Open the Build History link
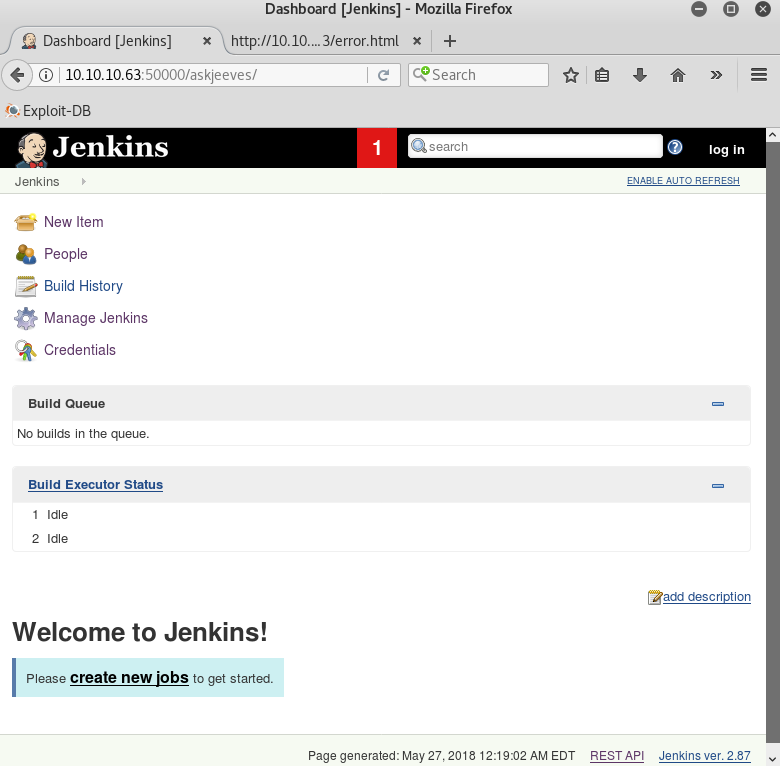Screen dimensions: 780x766 (x=83, y=286)
